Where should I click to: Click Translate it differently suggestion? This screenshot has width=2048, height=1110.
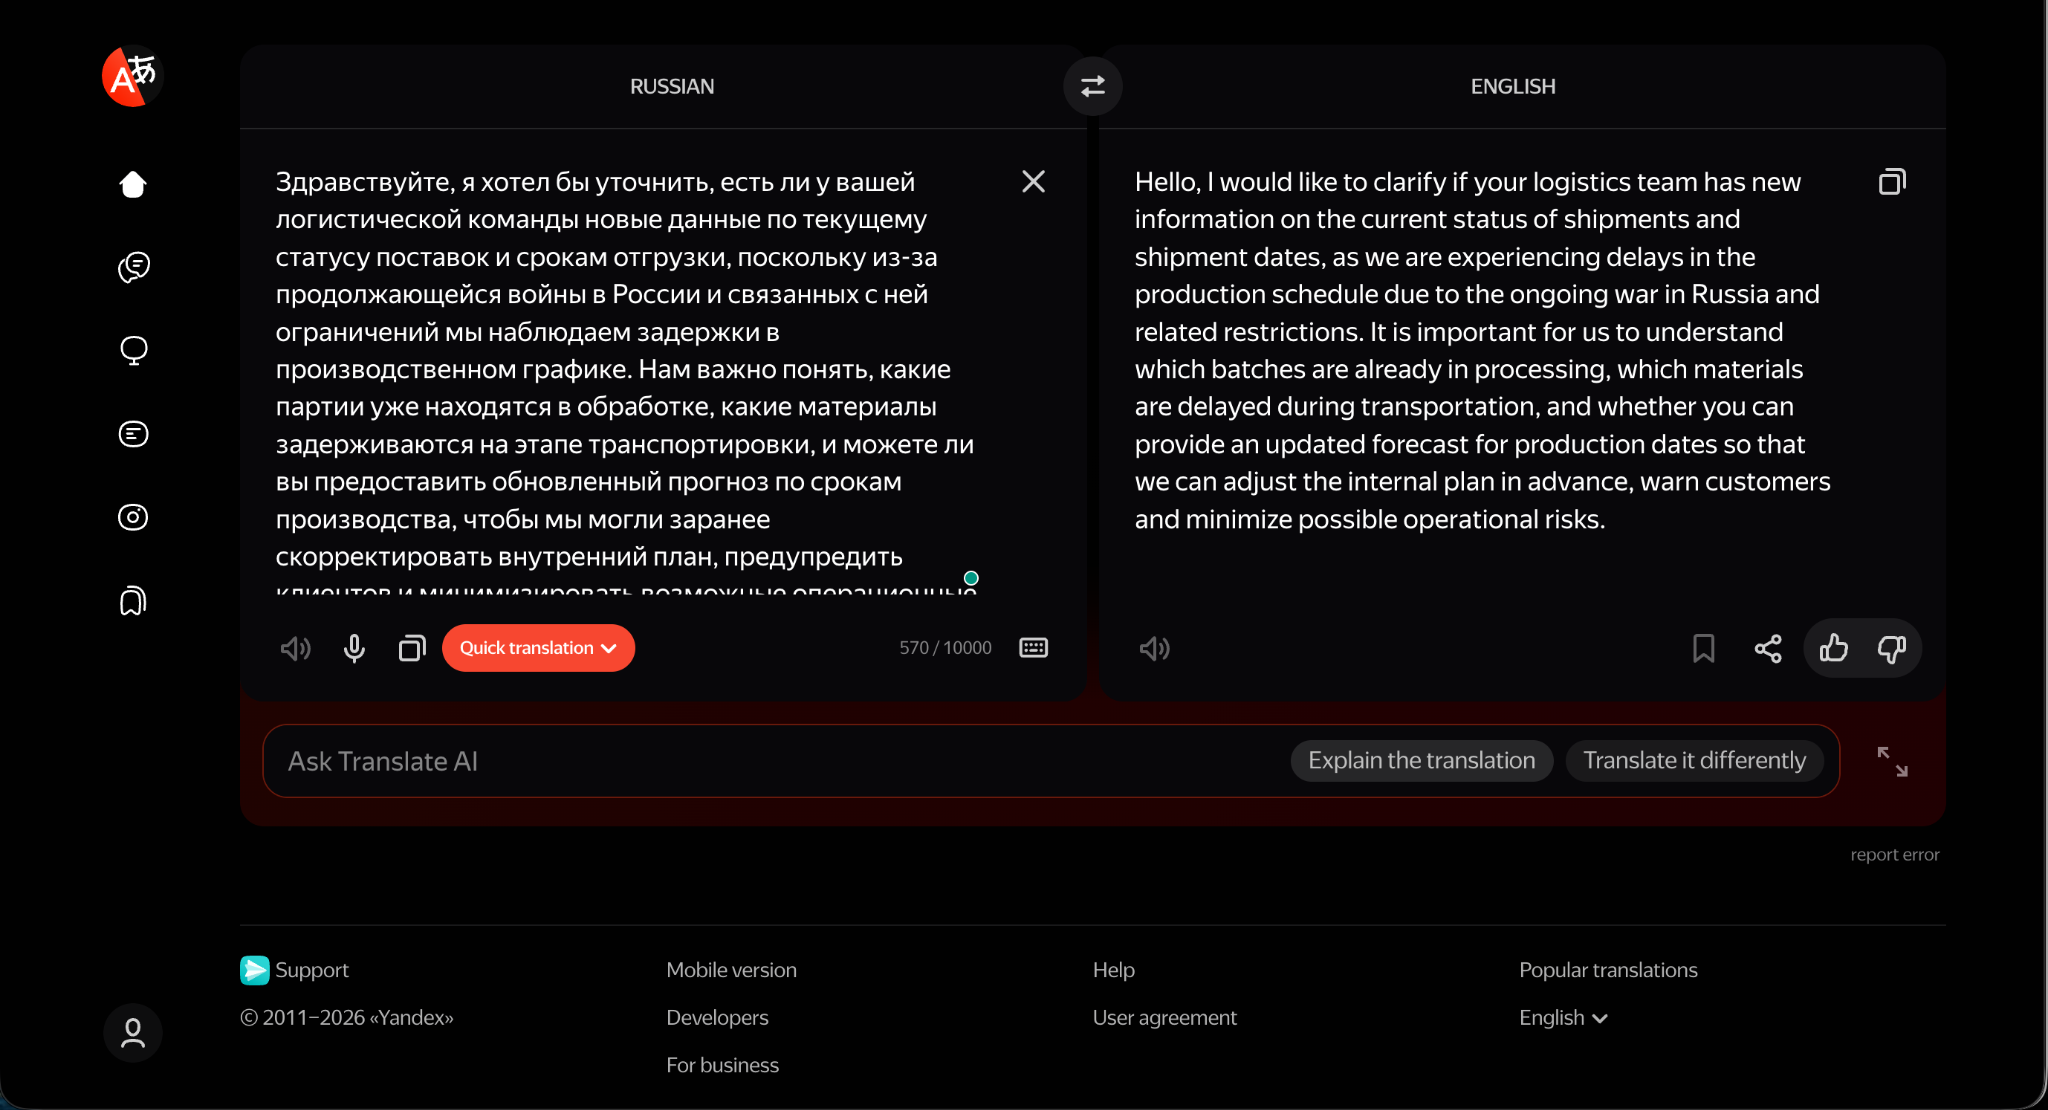1695,761
